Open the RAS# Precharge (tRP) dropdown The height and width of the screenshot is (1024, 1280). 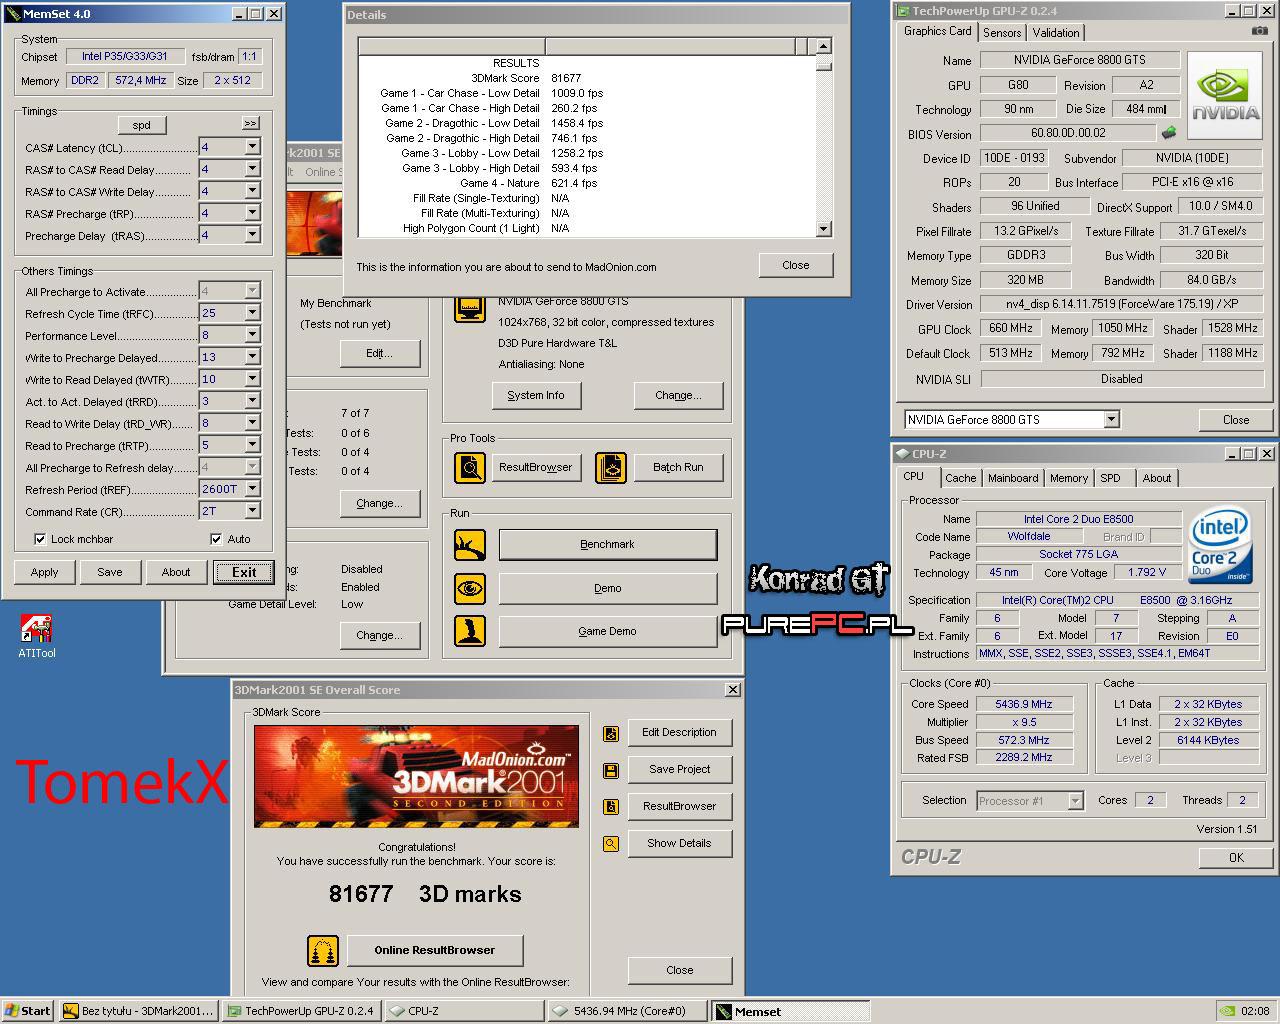252,213
